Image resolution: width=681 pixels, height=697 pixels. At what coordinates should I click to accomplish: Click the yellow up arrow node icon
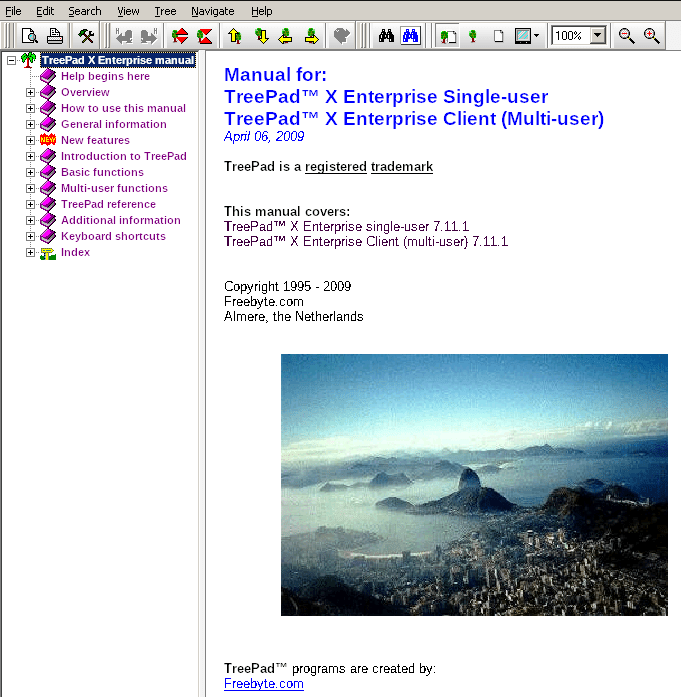[x=235, y=36]
